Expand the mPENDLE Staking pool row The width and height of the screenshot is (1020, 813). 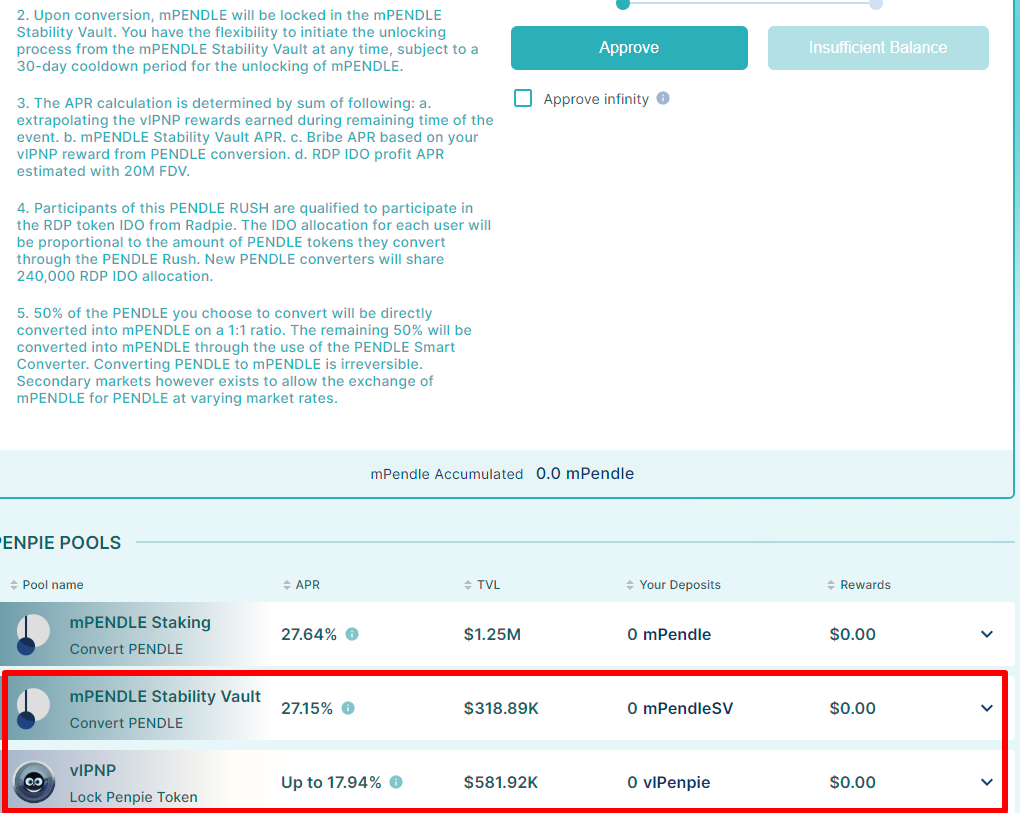pos(987,634)
